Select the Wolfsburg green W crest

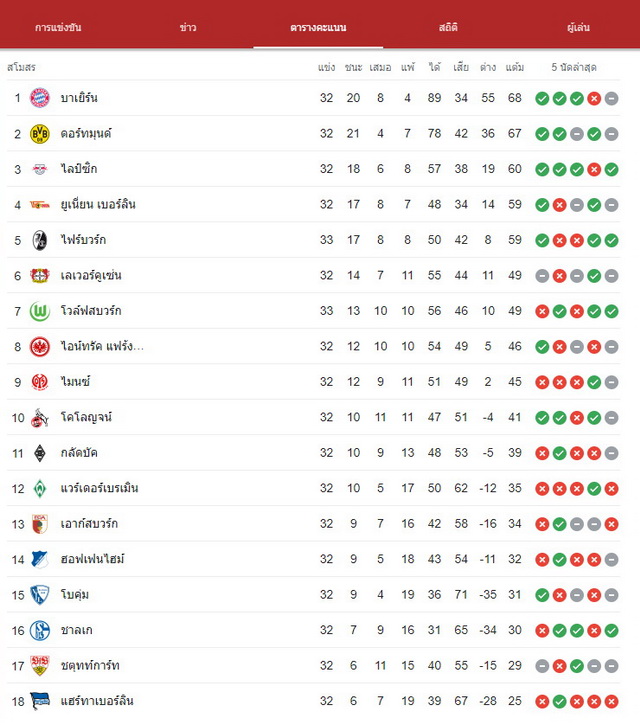[40, 311]
